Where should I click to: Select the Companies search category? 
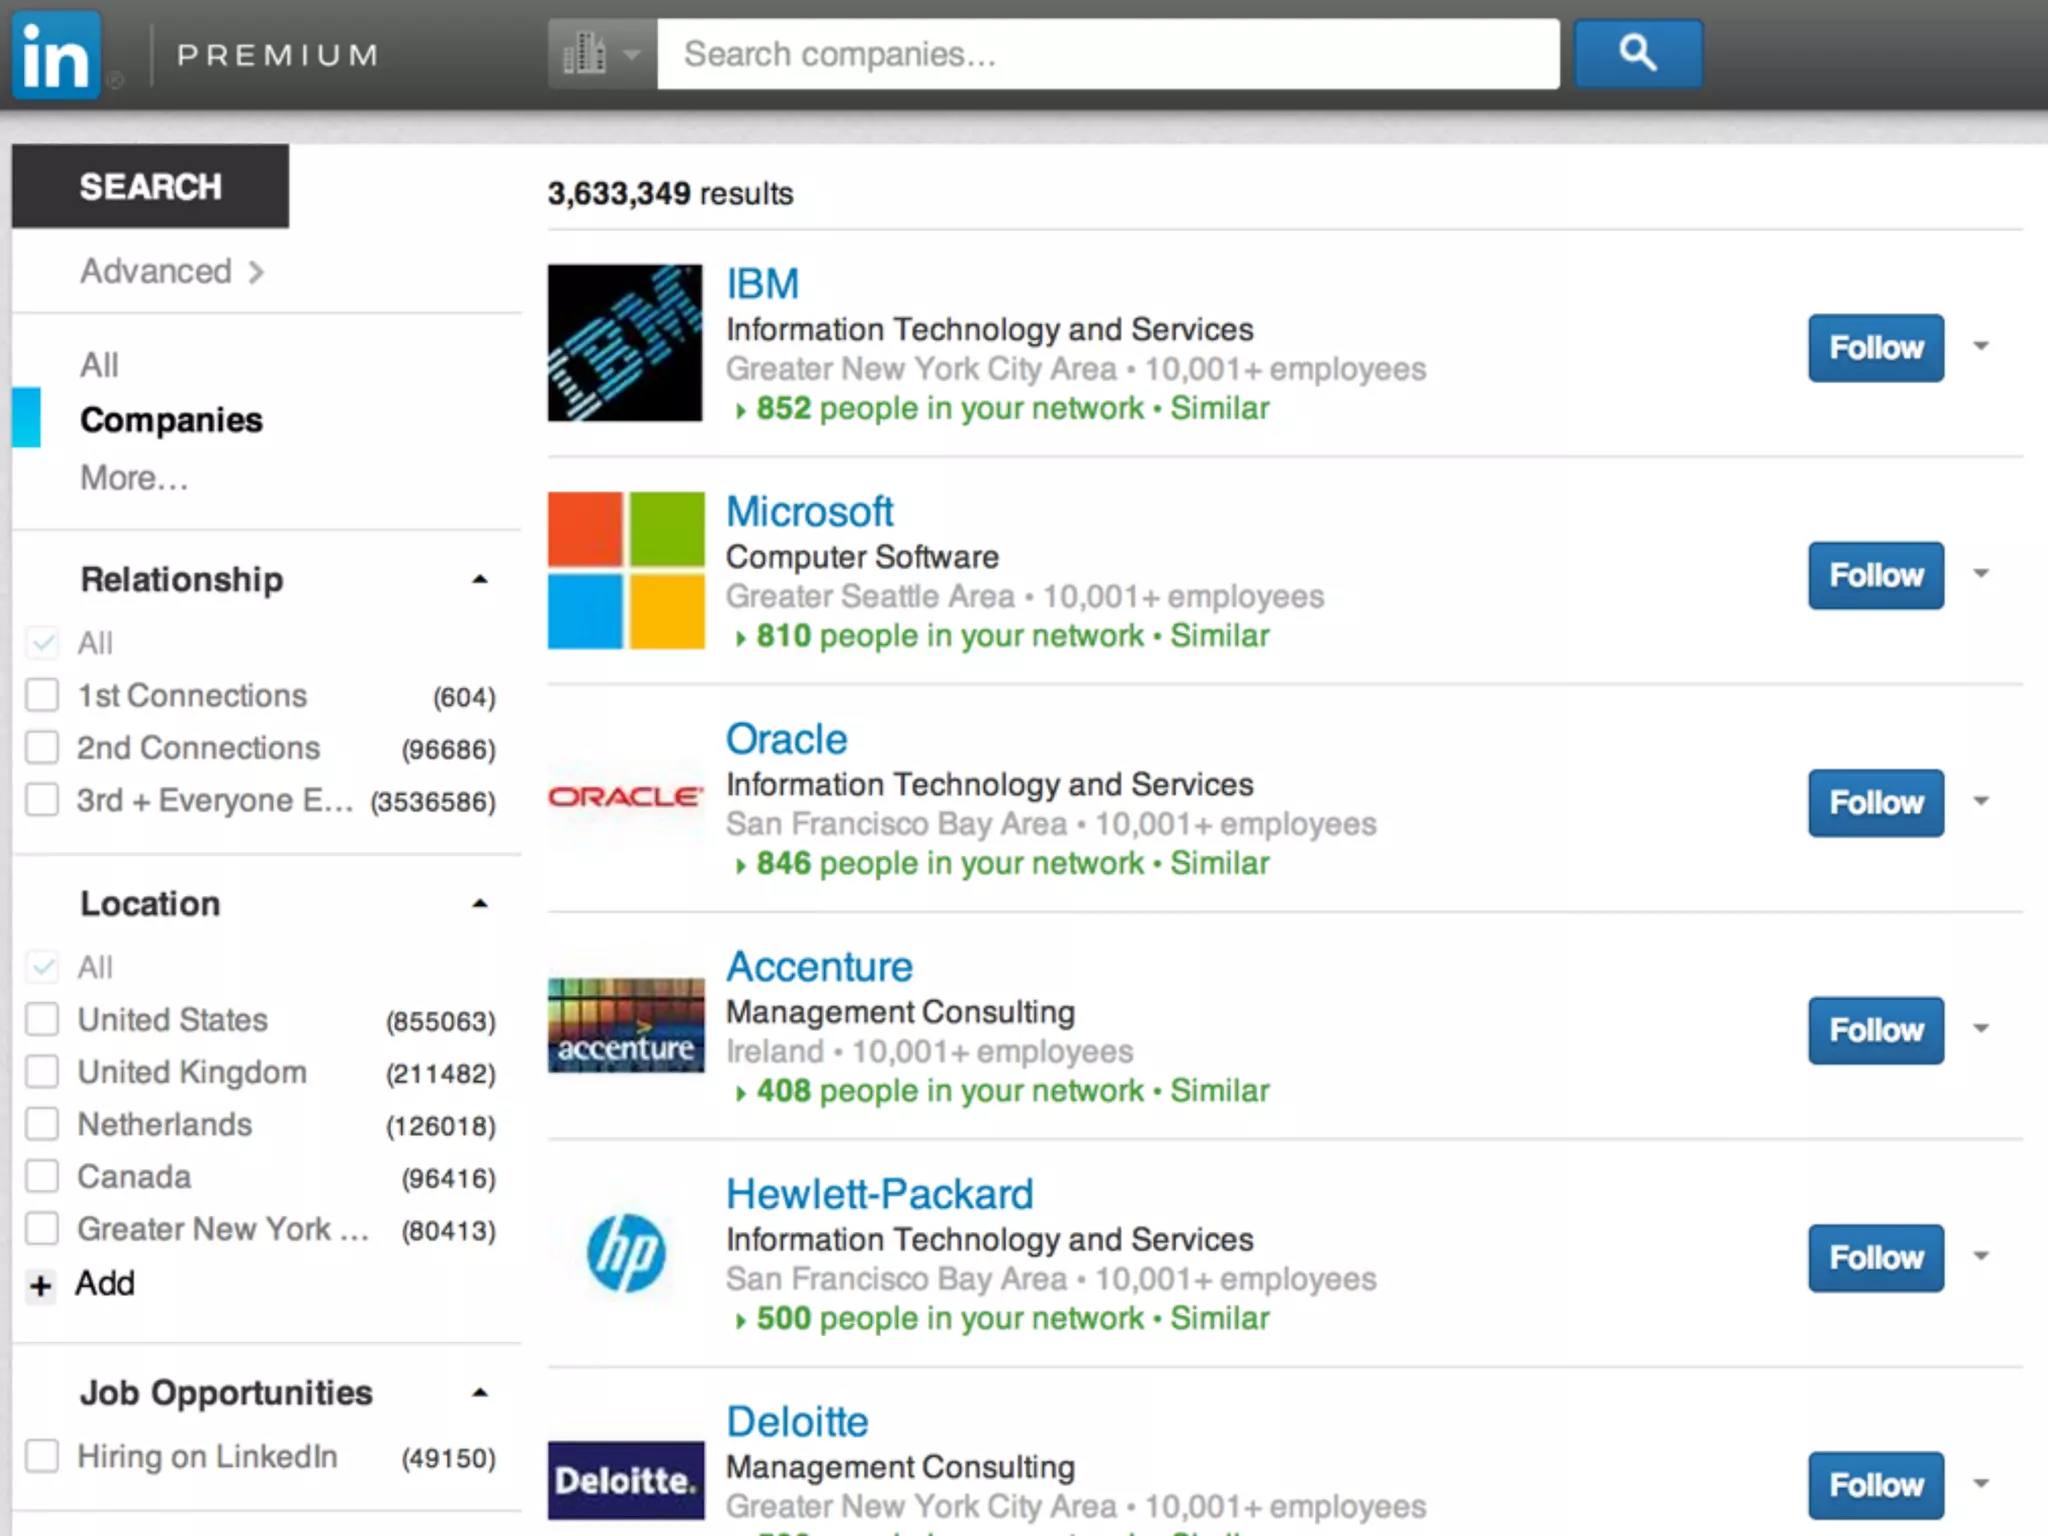point(171,420)
